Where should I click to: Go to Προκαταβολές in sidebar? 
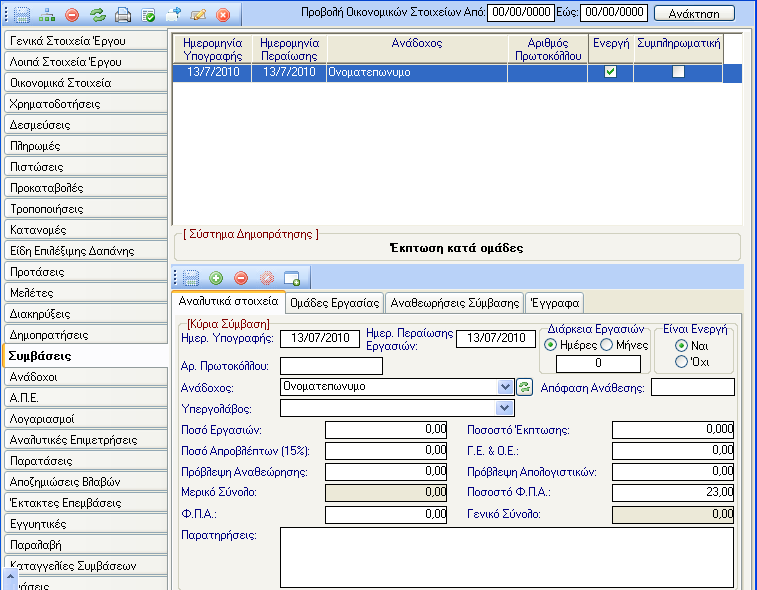click(x=86, y=188)
